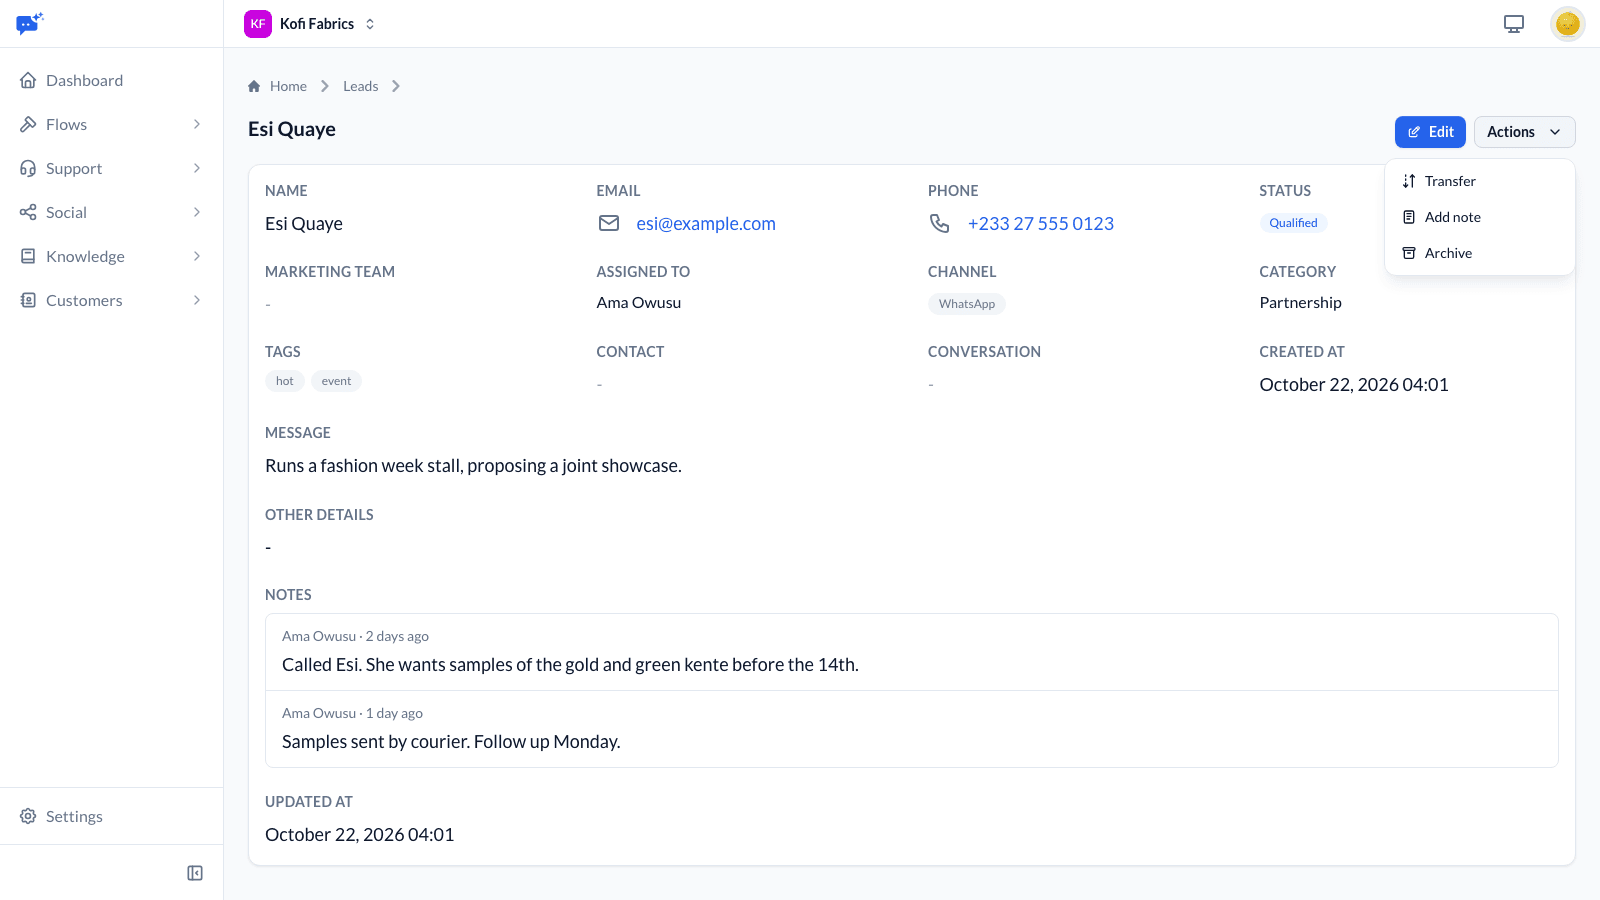
Task: Close the Actions dropdown
Action: pos(1524,132)
